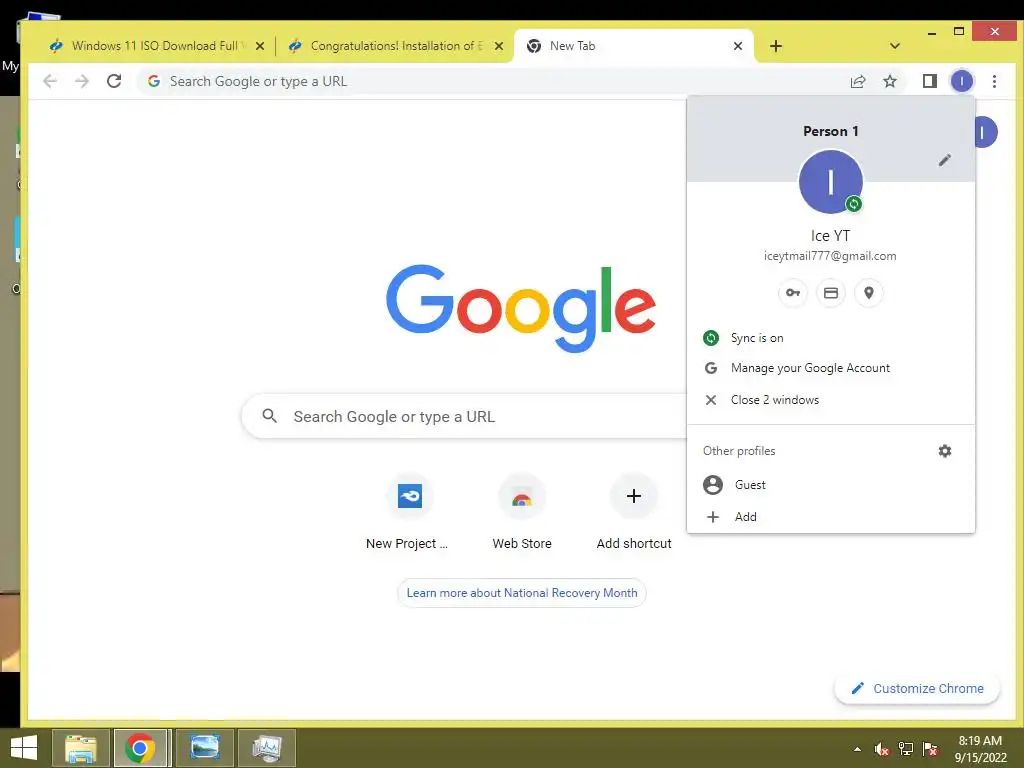Open Chrome three-dot menu
Screen dimensions: 1024x768
994,81
